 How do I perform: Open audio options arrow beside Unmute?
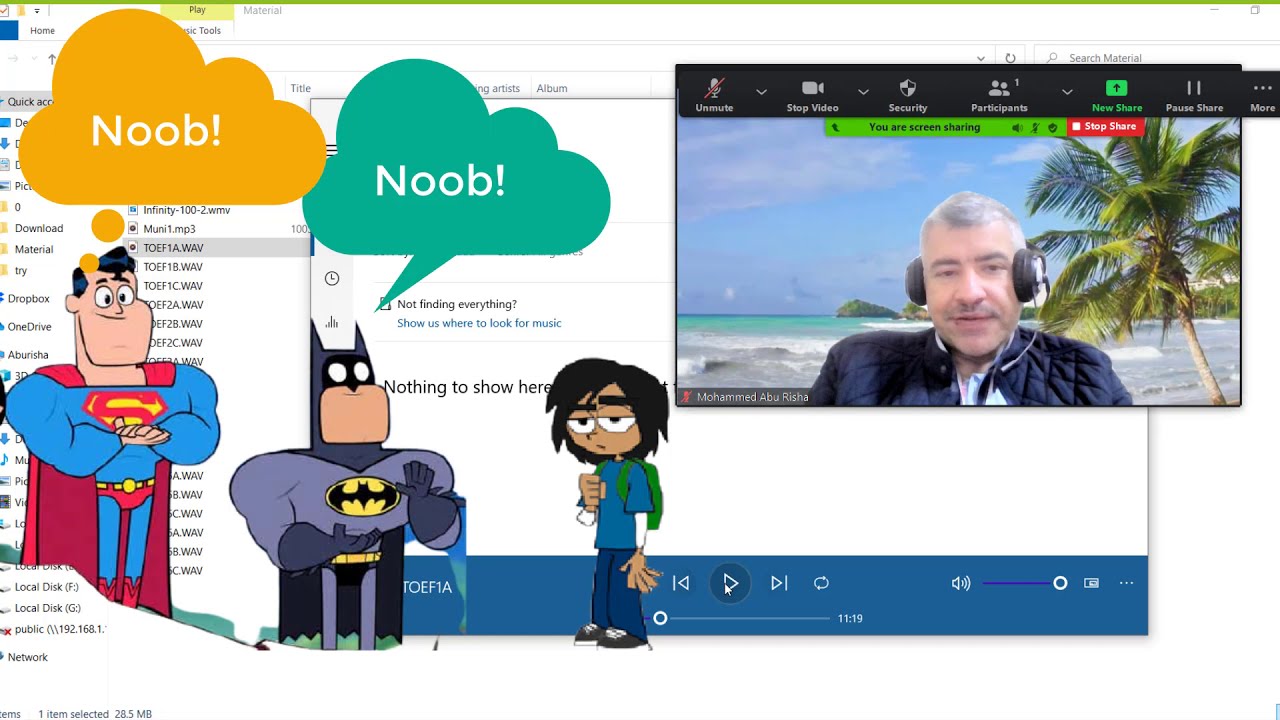click(762, 92)
